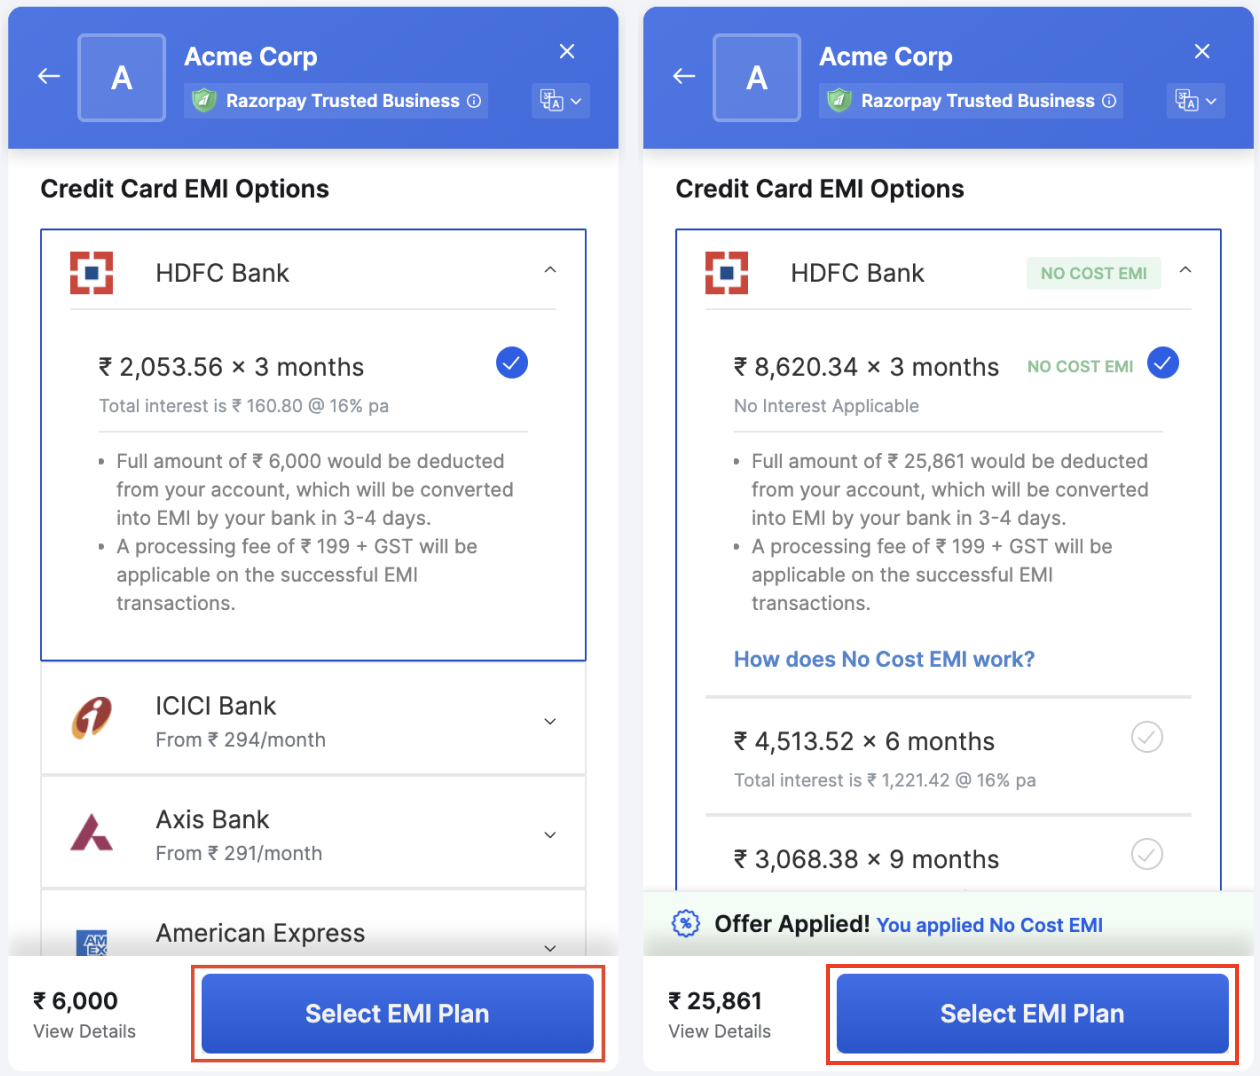Expand the Axis Bank EMI options
Screen dimensions: 1260x1076
[550, 833]
